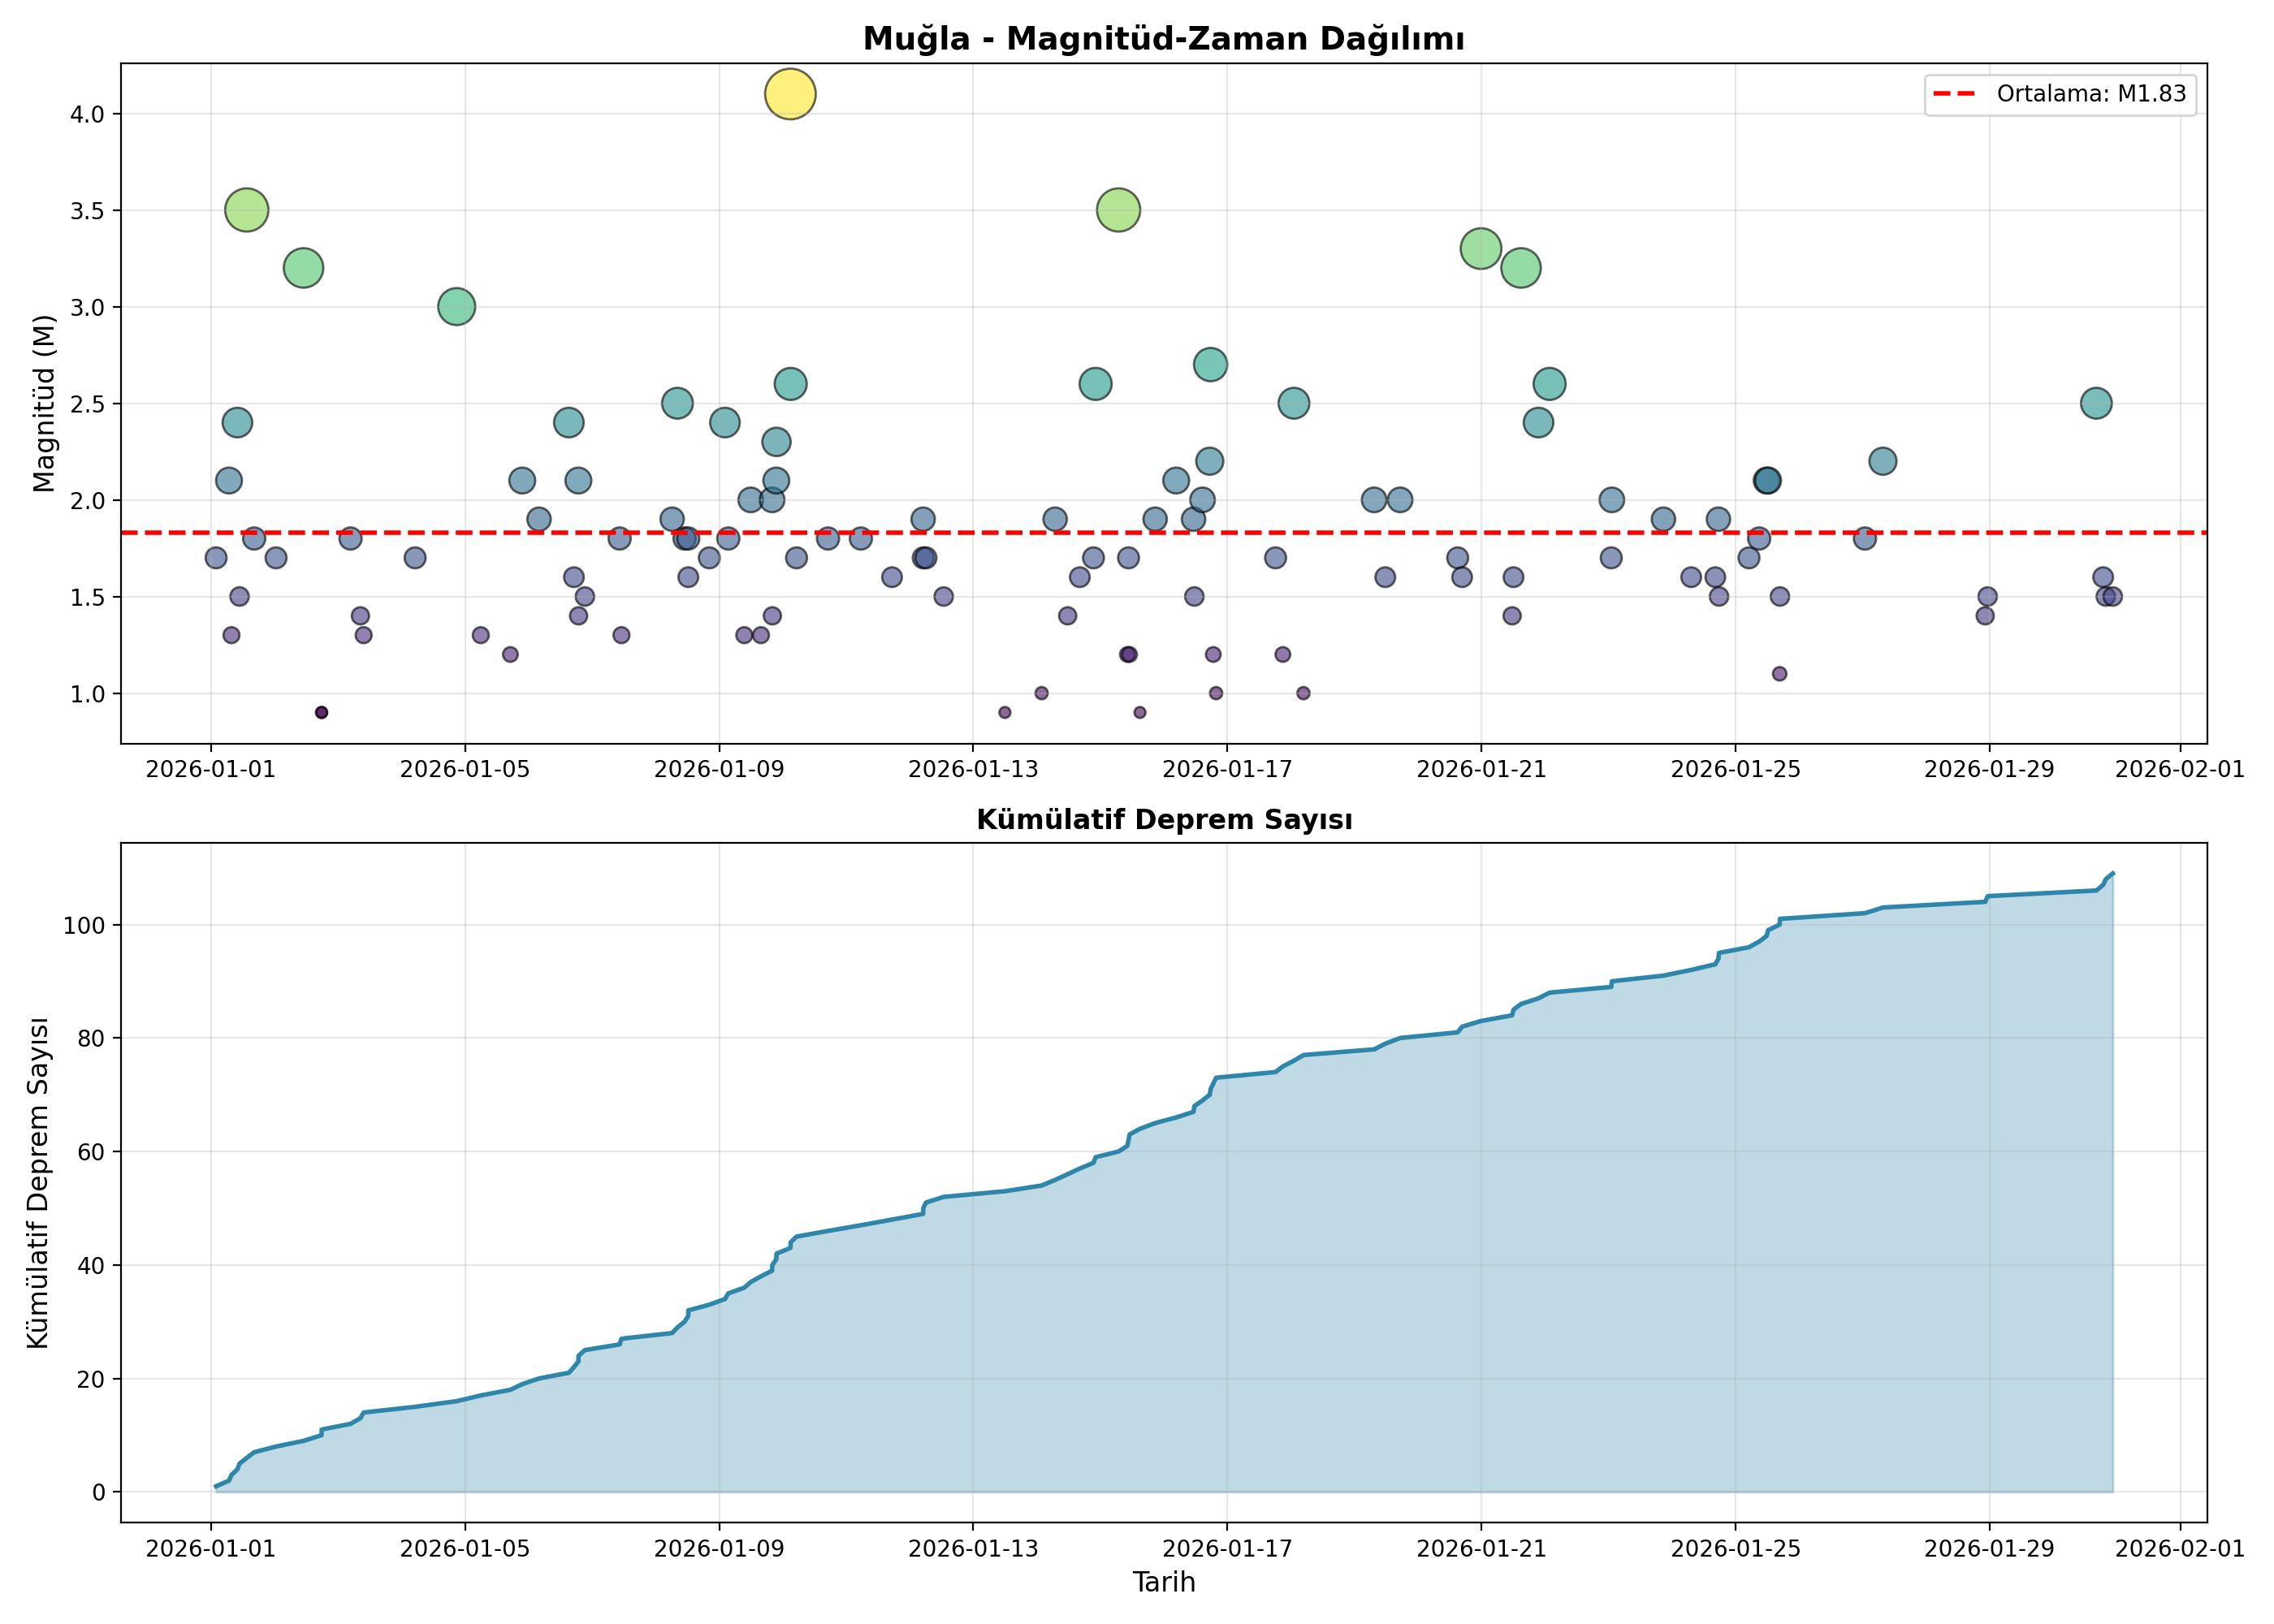Click the "60" tick on the cumulative count axis

tap(91, 1152)
